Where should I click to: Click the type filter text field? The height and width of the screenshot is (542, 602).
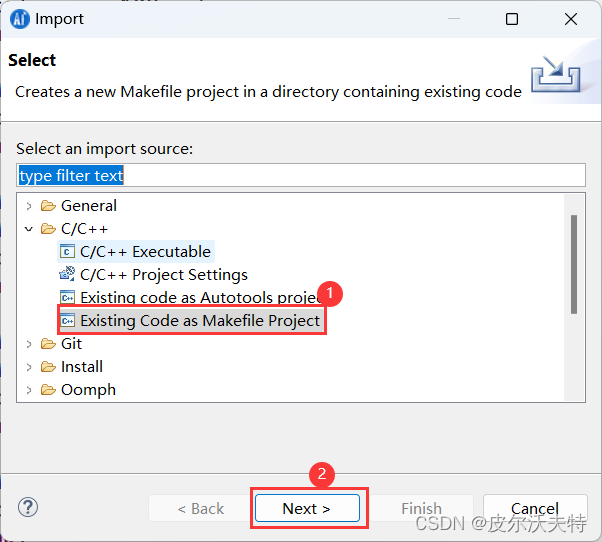pyautogui.click(x=300, y=175)
